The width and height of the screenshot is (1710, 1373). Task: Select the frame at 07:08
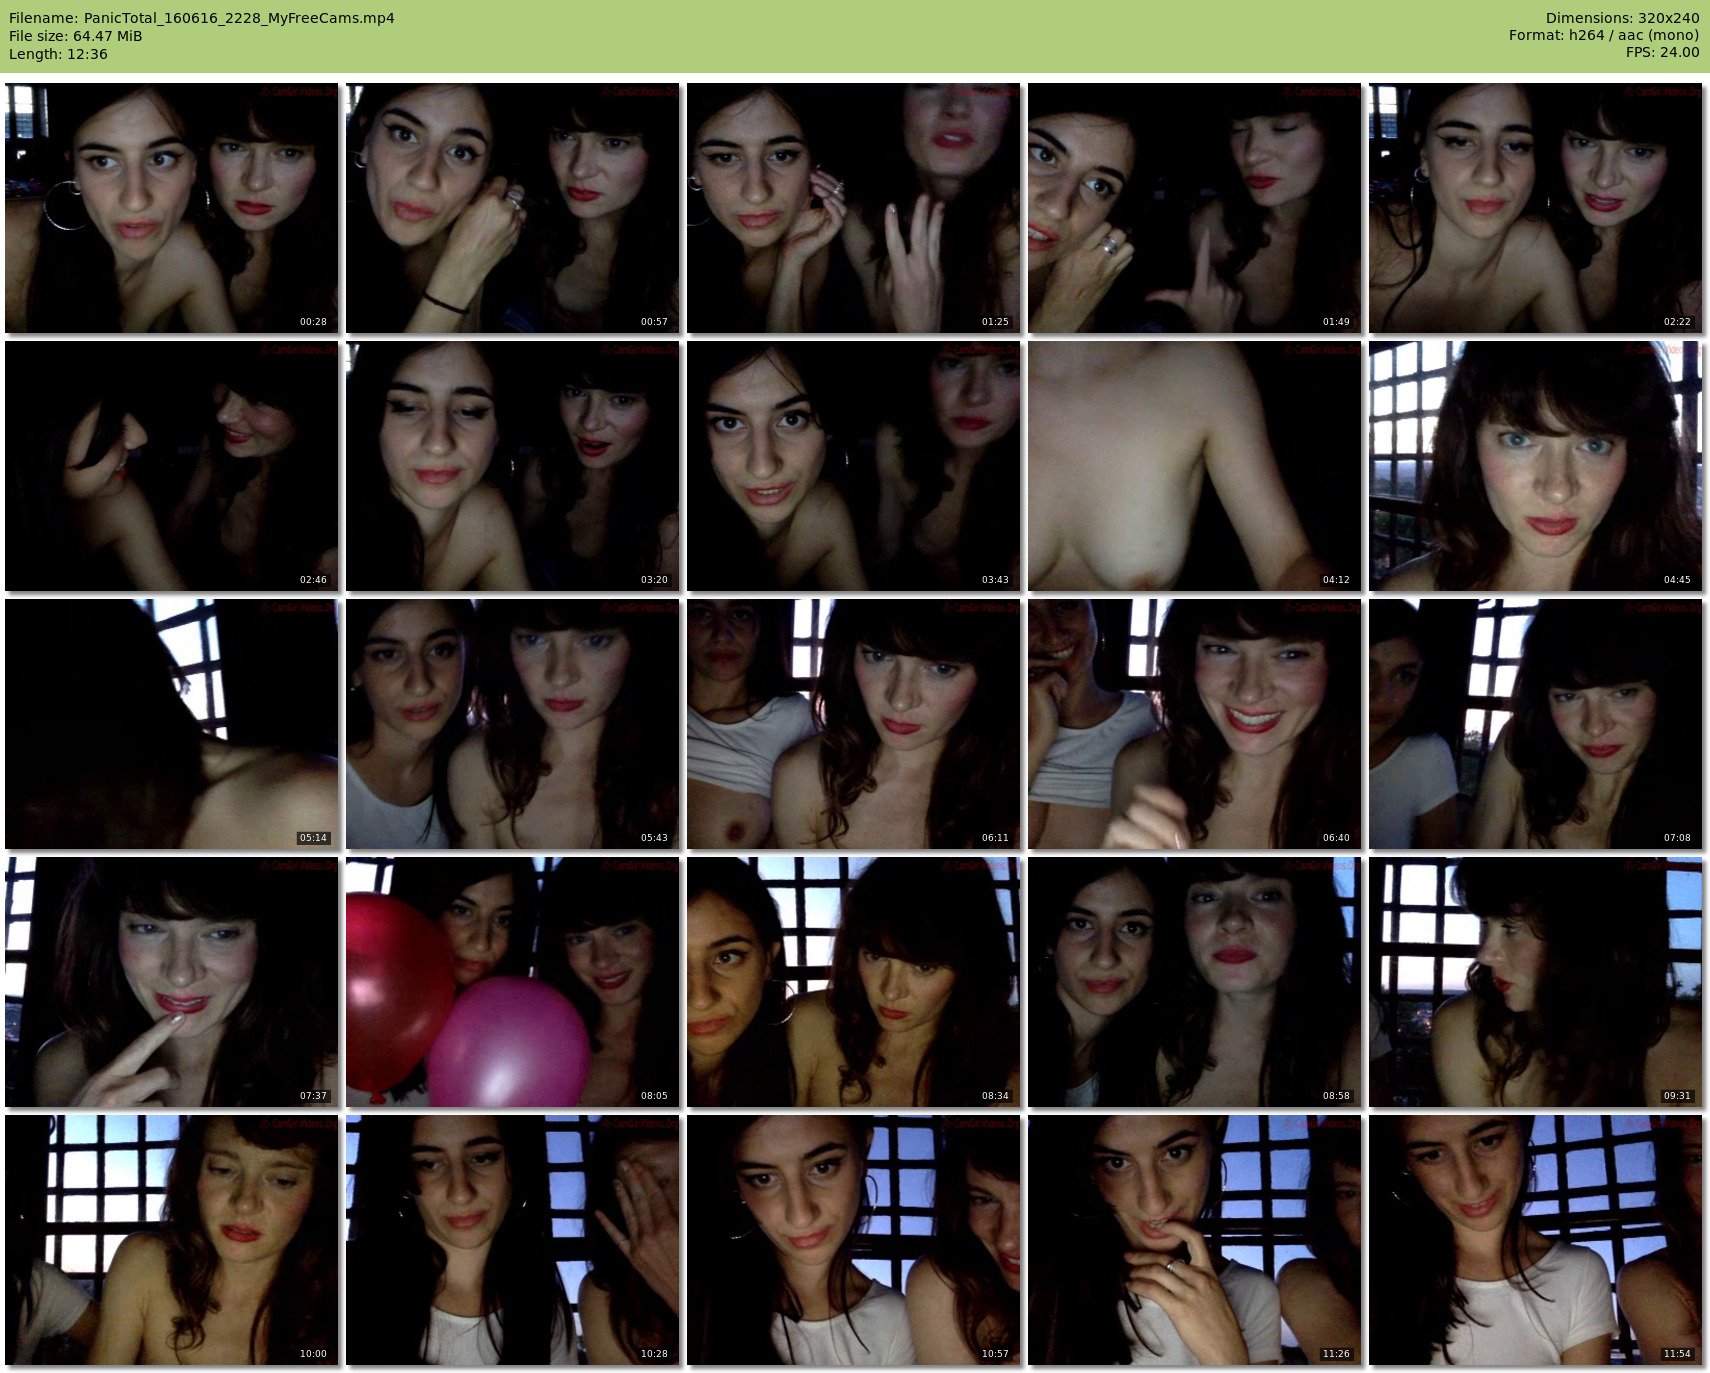[1535, 724]
